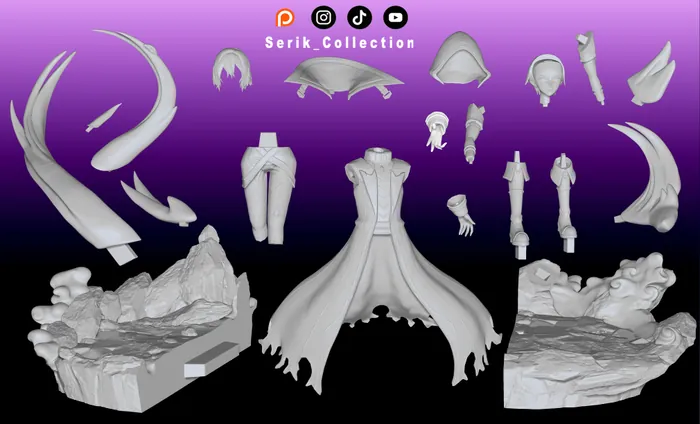700x424 pixels.
Task: Select the short hair piece model
Action: point(231,69)
